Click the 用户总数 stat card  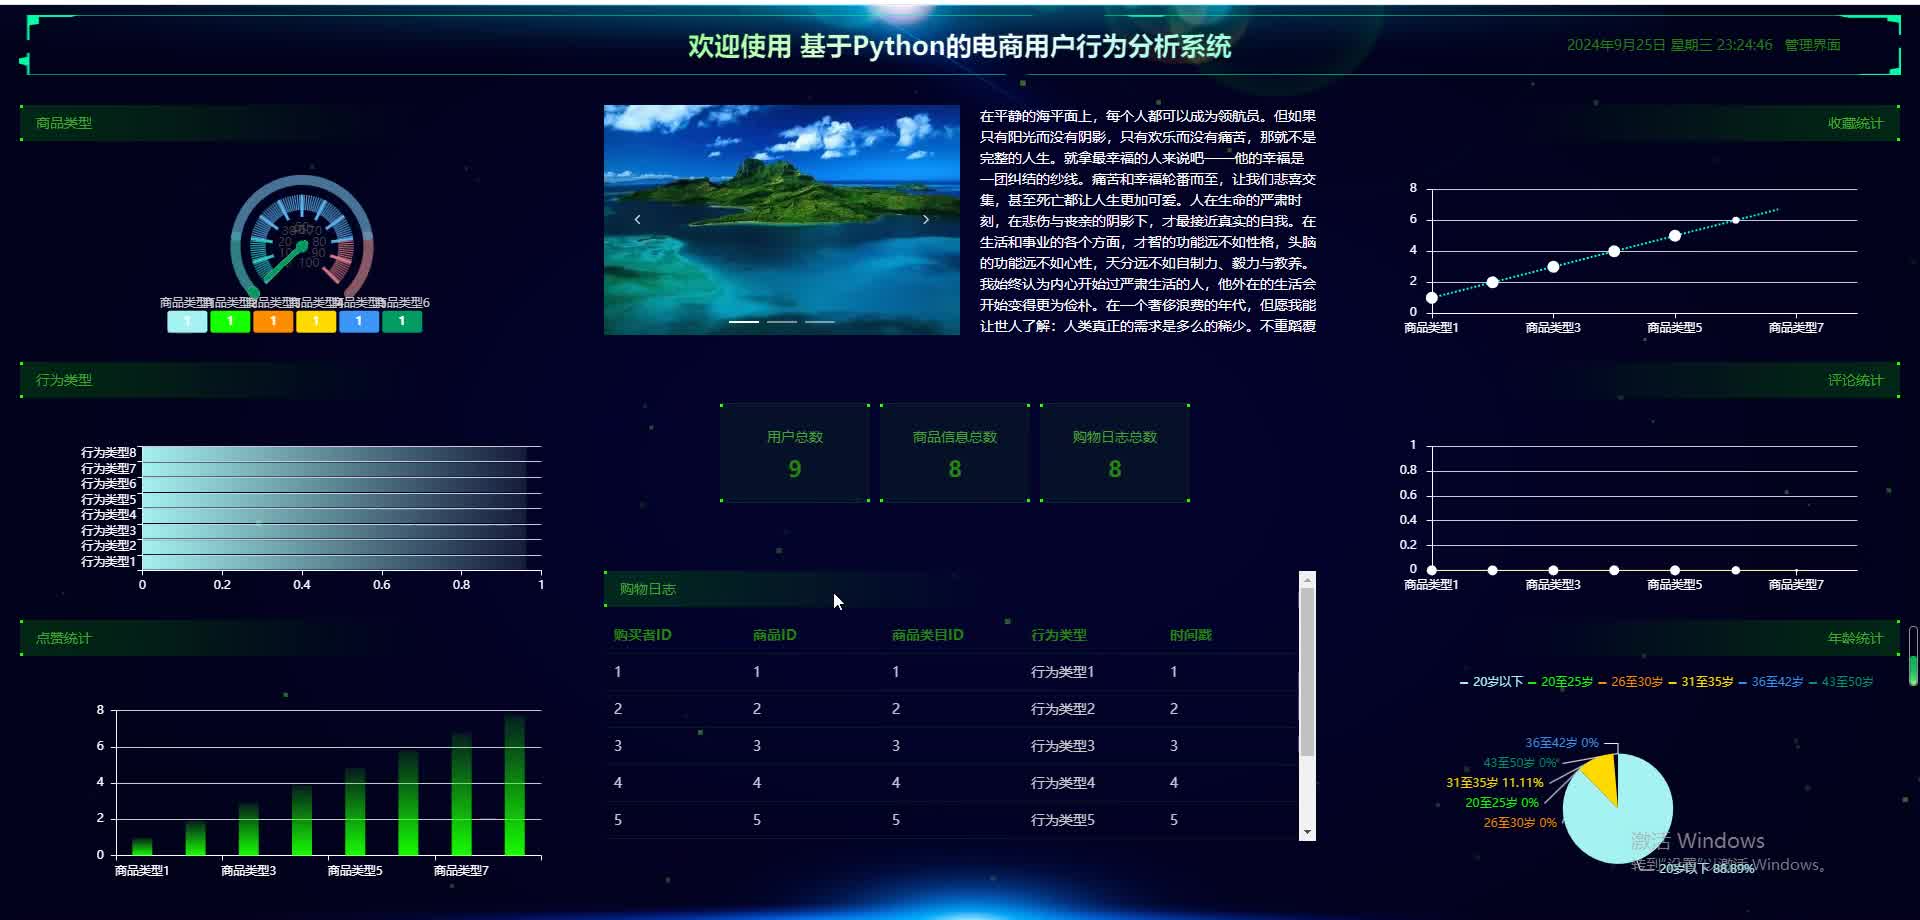tap(795, 453)
